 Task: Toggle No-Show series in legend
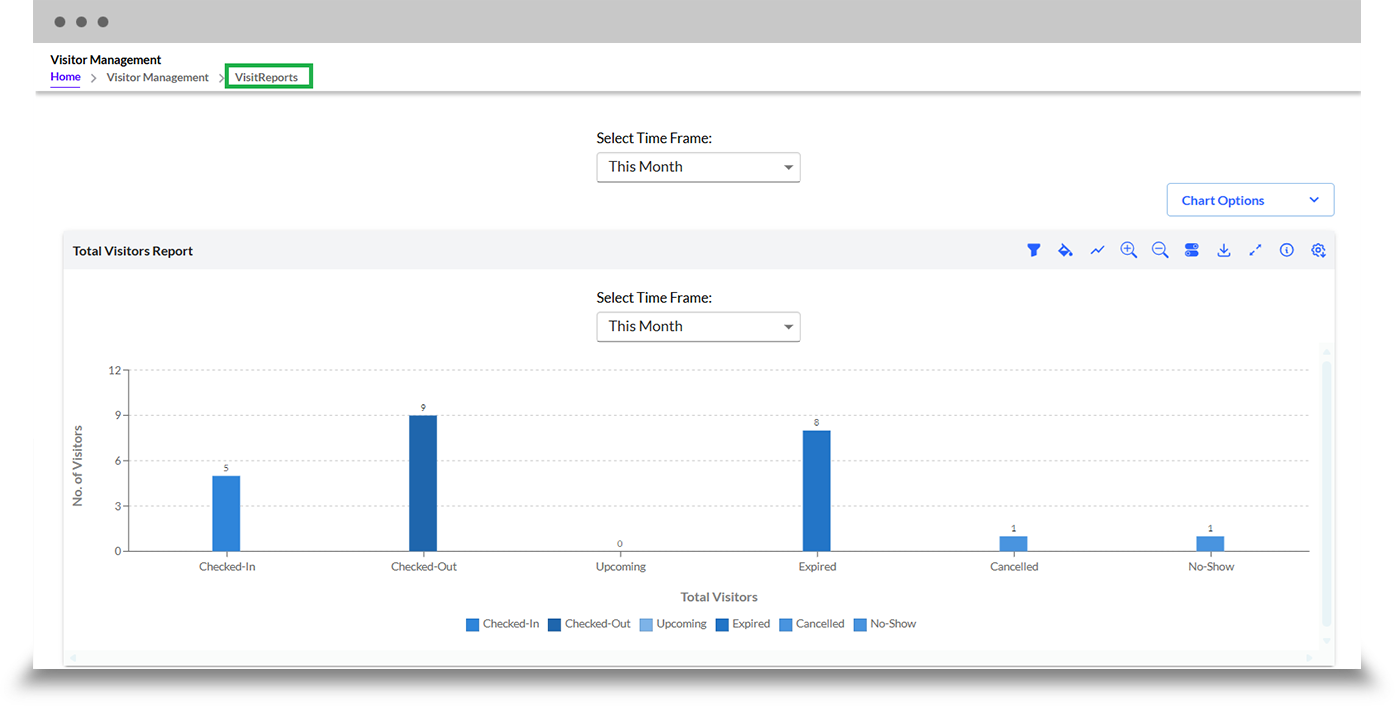tap(885, 624)
